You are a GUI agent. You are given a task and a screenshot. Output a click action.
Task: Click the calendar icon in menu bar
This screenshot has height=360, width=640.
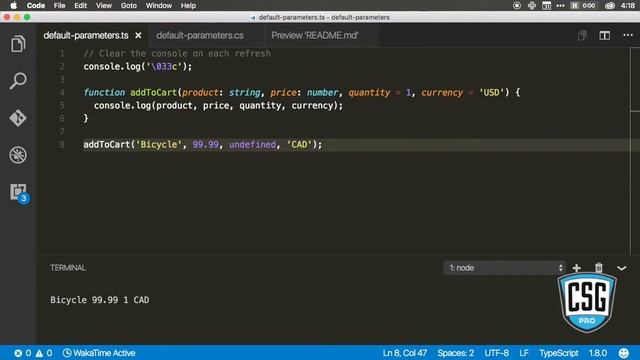point(547,5)
